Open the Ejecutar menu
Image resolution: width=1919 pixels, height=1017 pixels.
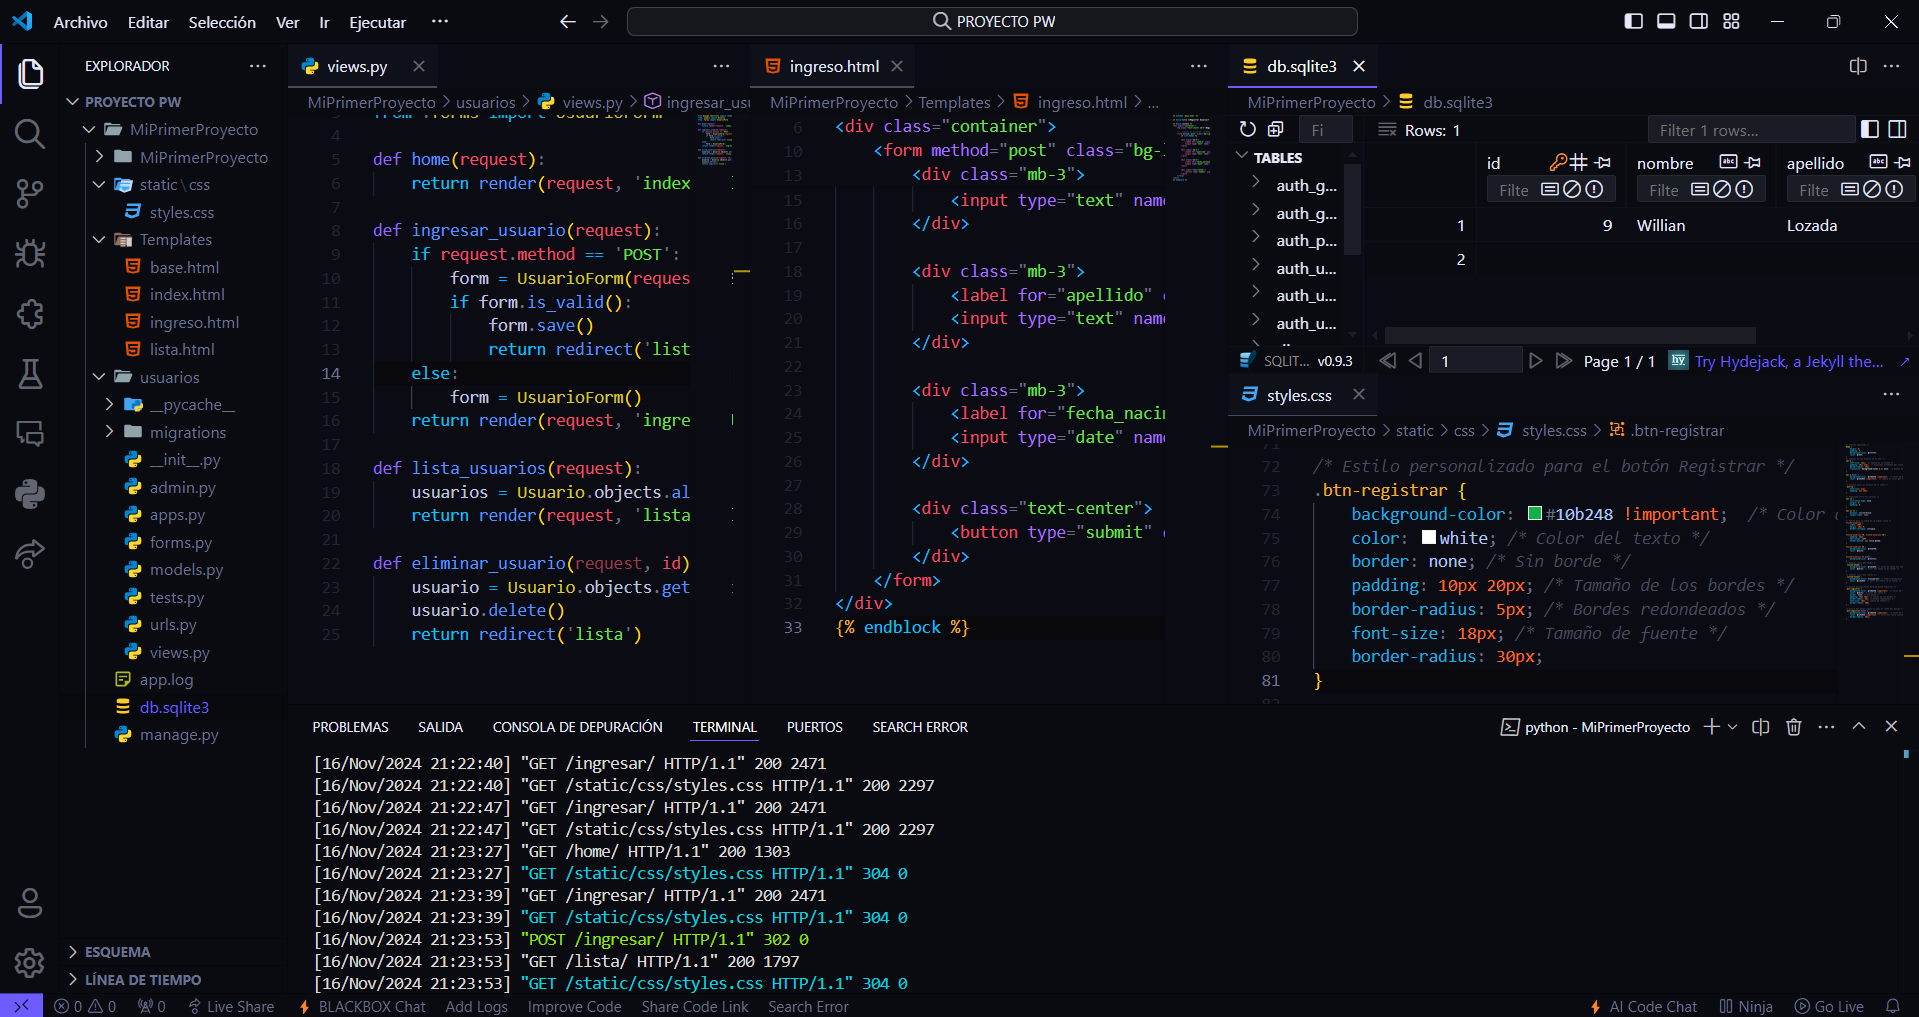[377, 21]
